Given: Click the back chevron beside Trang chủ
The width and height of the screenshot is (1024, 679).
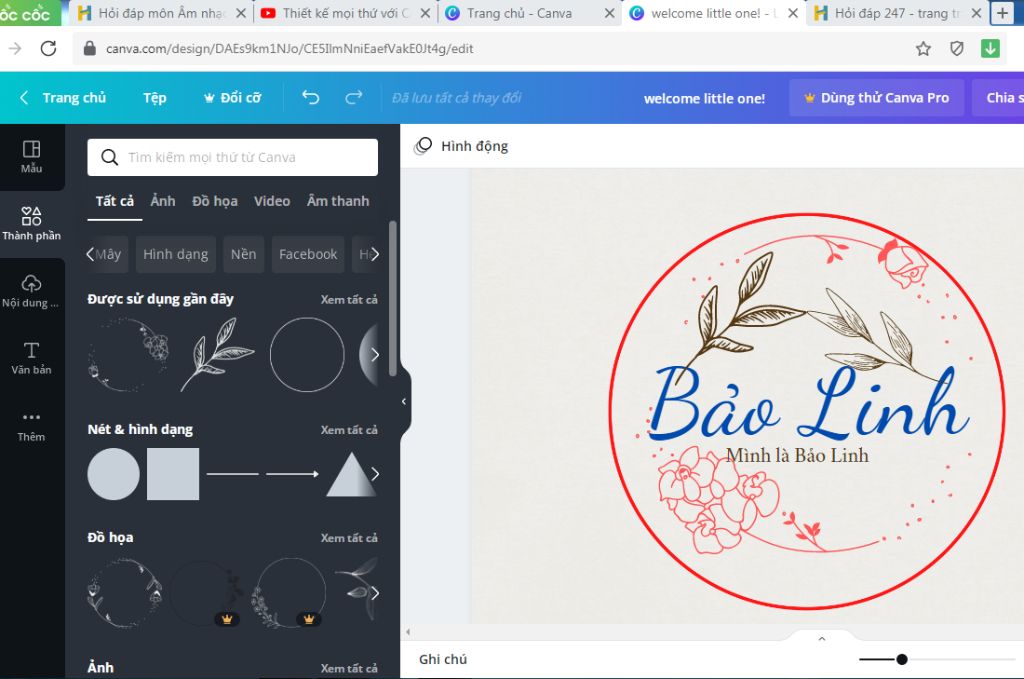Looking at the screenshot, I should (24, 97).
